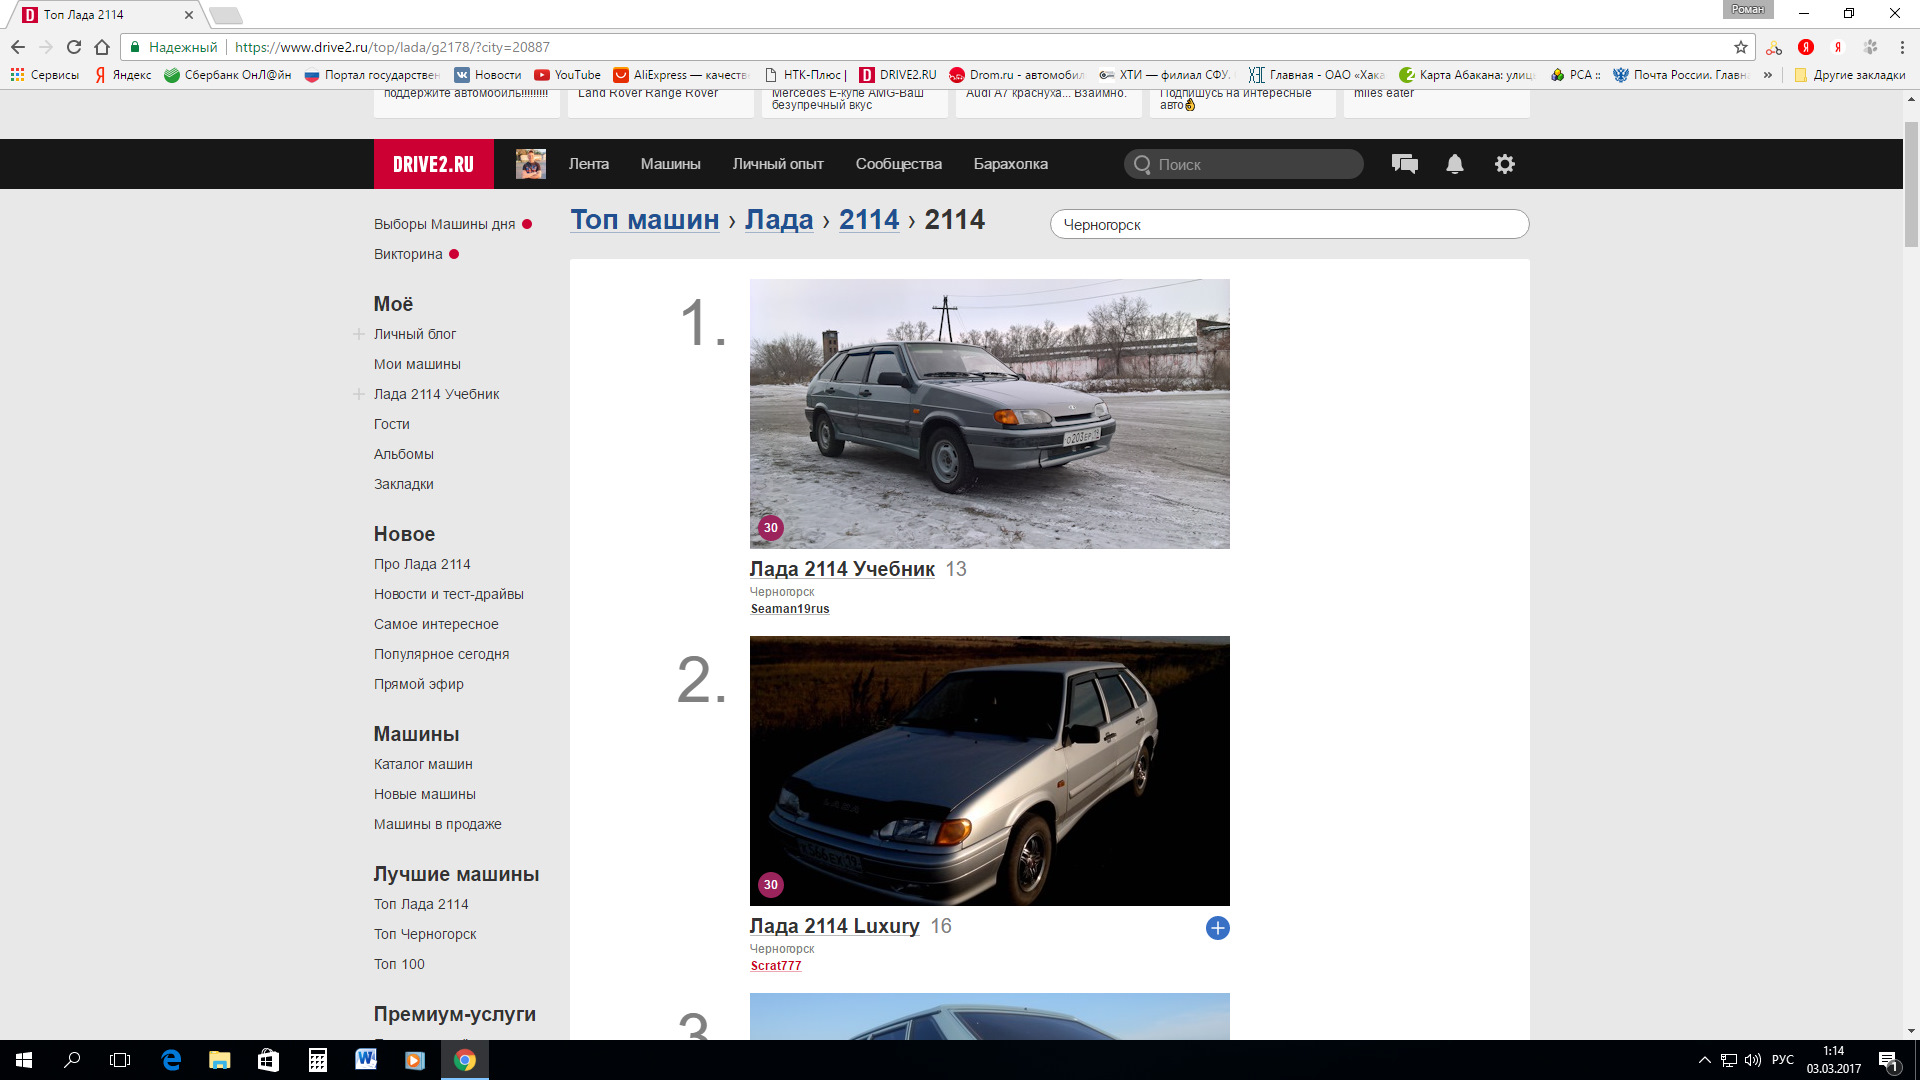Open Топ Черногорск in the sidebar
This screenshot has width=1920, height=1080.
point(425,934)
